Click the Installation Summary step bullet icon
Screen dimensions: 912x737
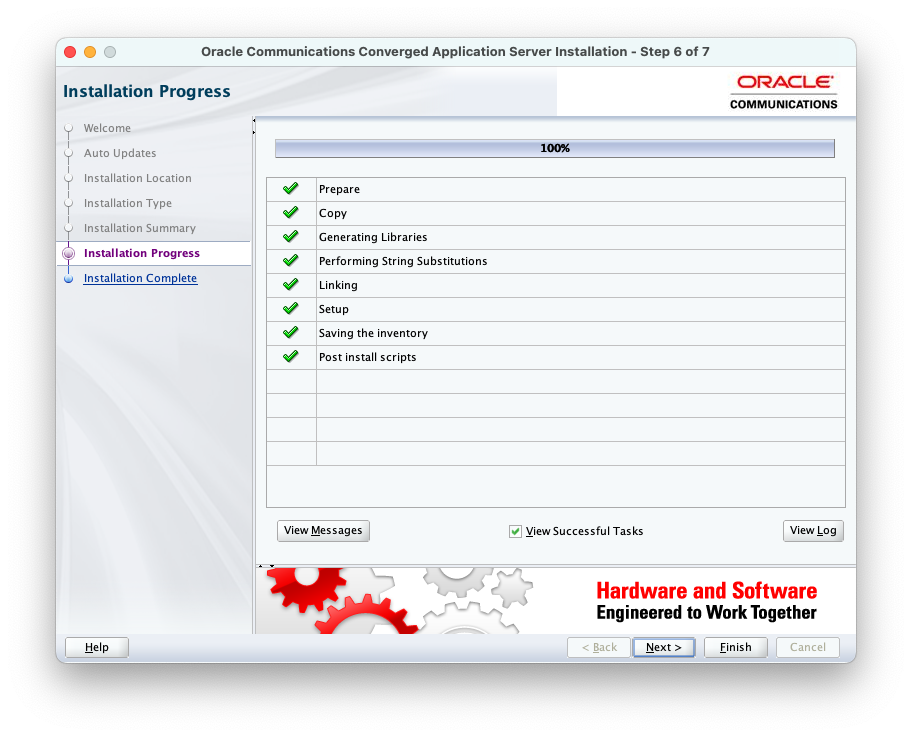[69, 228]
